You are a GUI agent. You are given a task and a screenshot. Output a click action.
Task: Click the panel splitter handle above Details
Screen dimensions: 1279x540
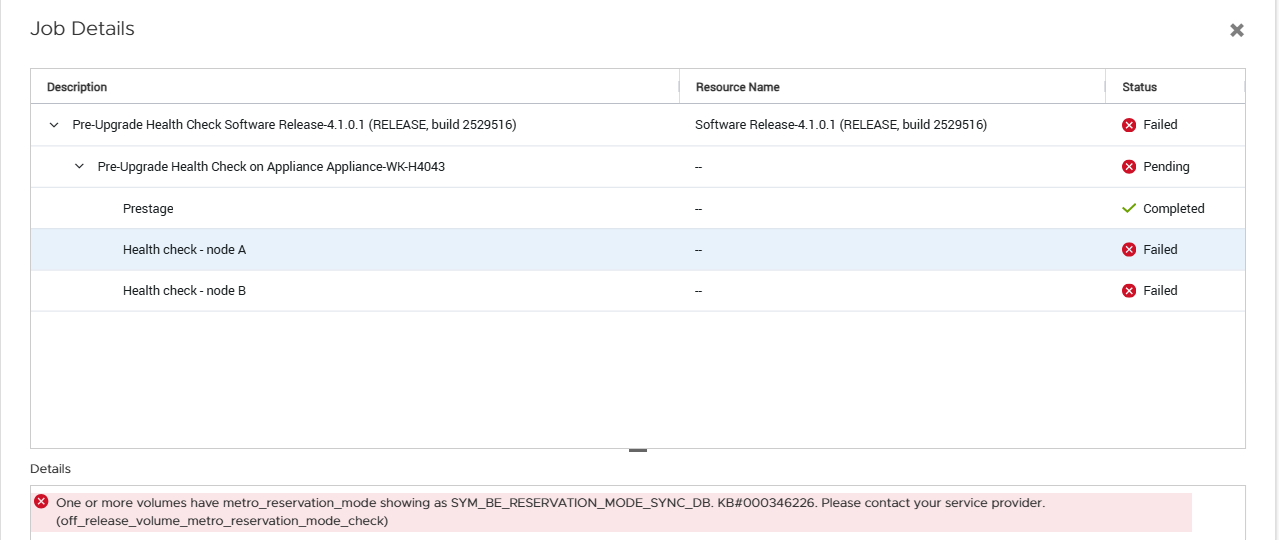[638, 451]
